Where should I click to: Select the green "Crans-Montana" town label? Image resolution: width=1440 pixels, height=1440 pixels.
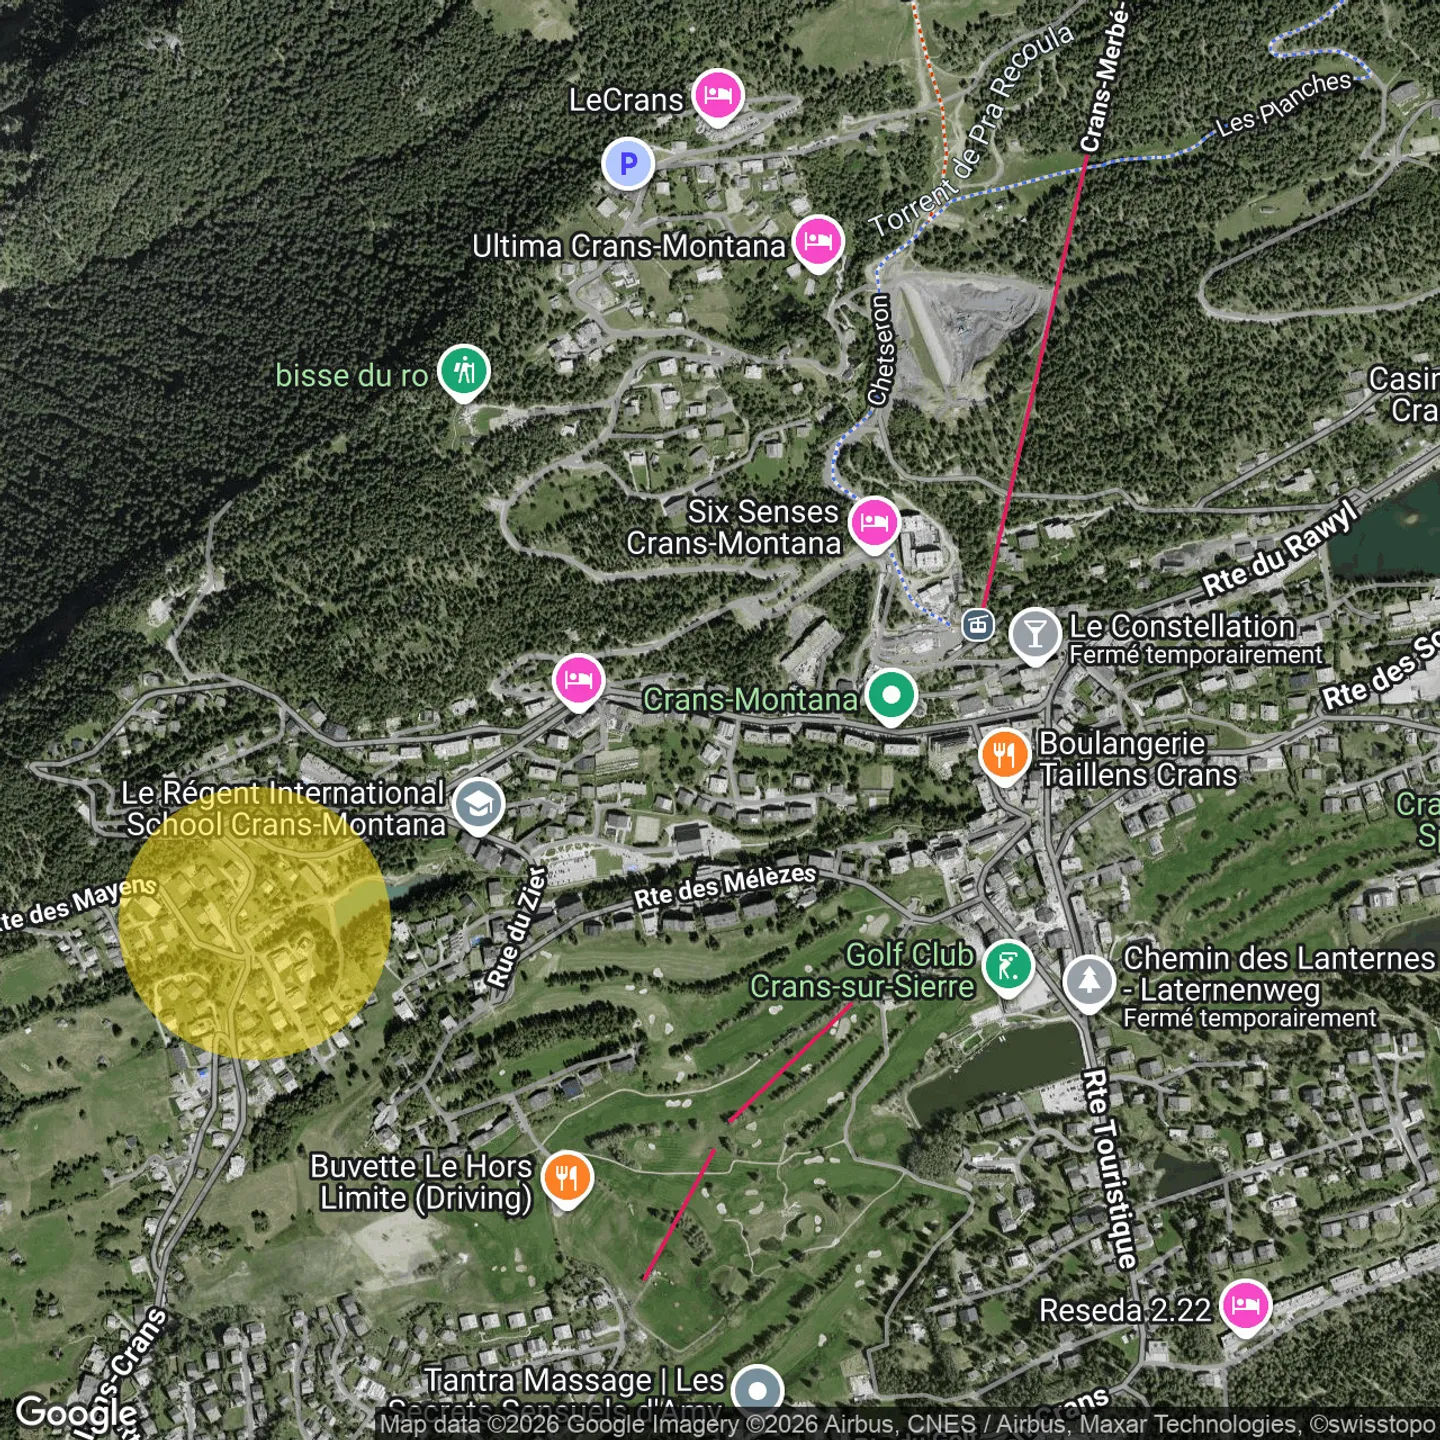pos(750,699)
